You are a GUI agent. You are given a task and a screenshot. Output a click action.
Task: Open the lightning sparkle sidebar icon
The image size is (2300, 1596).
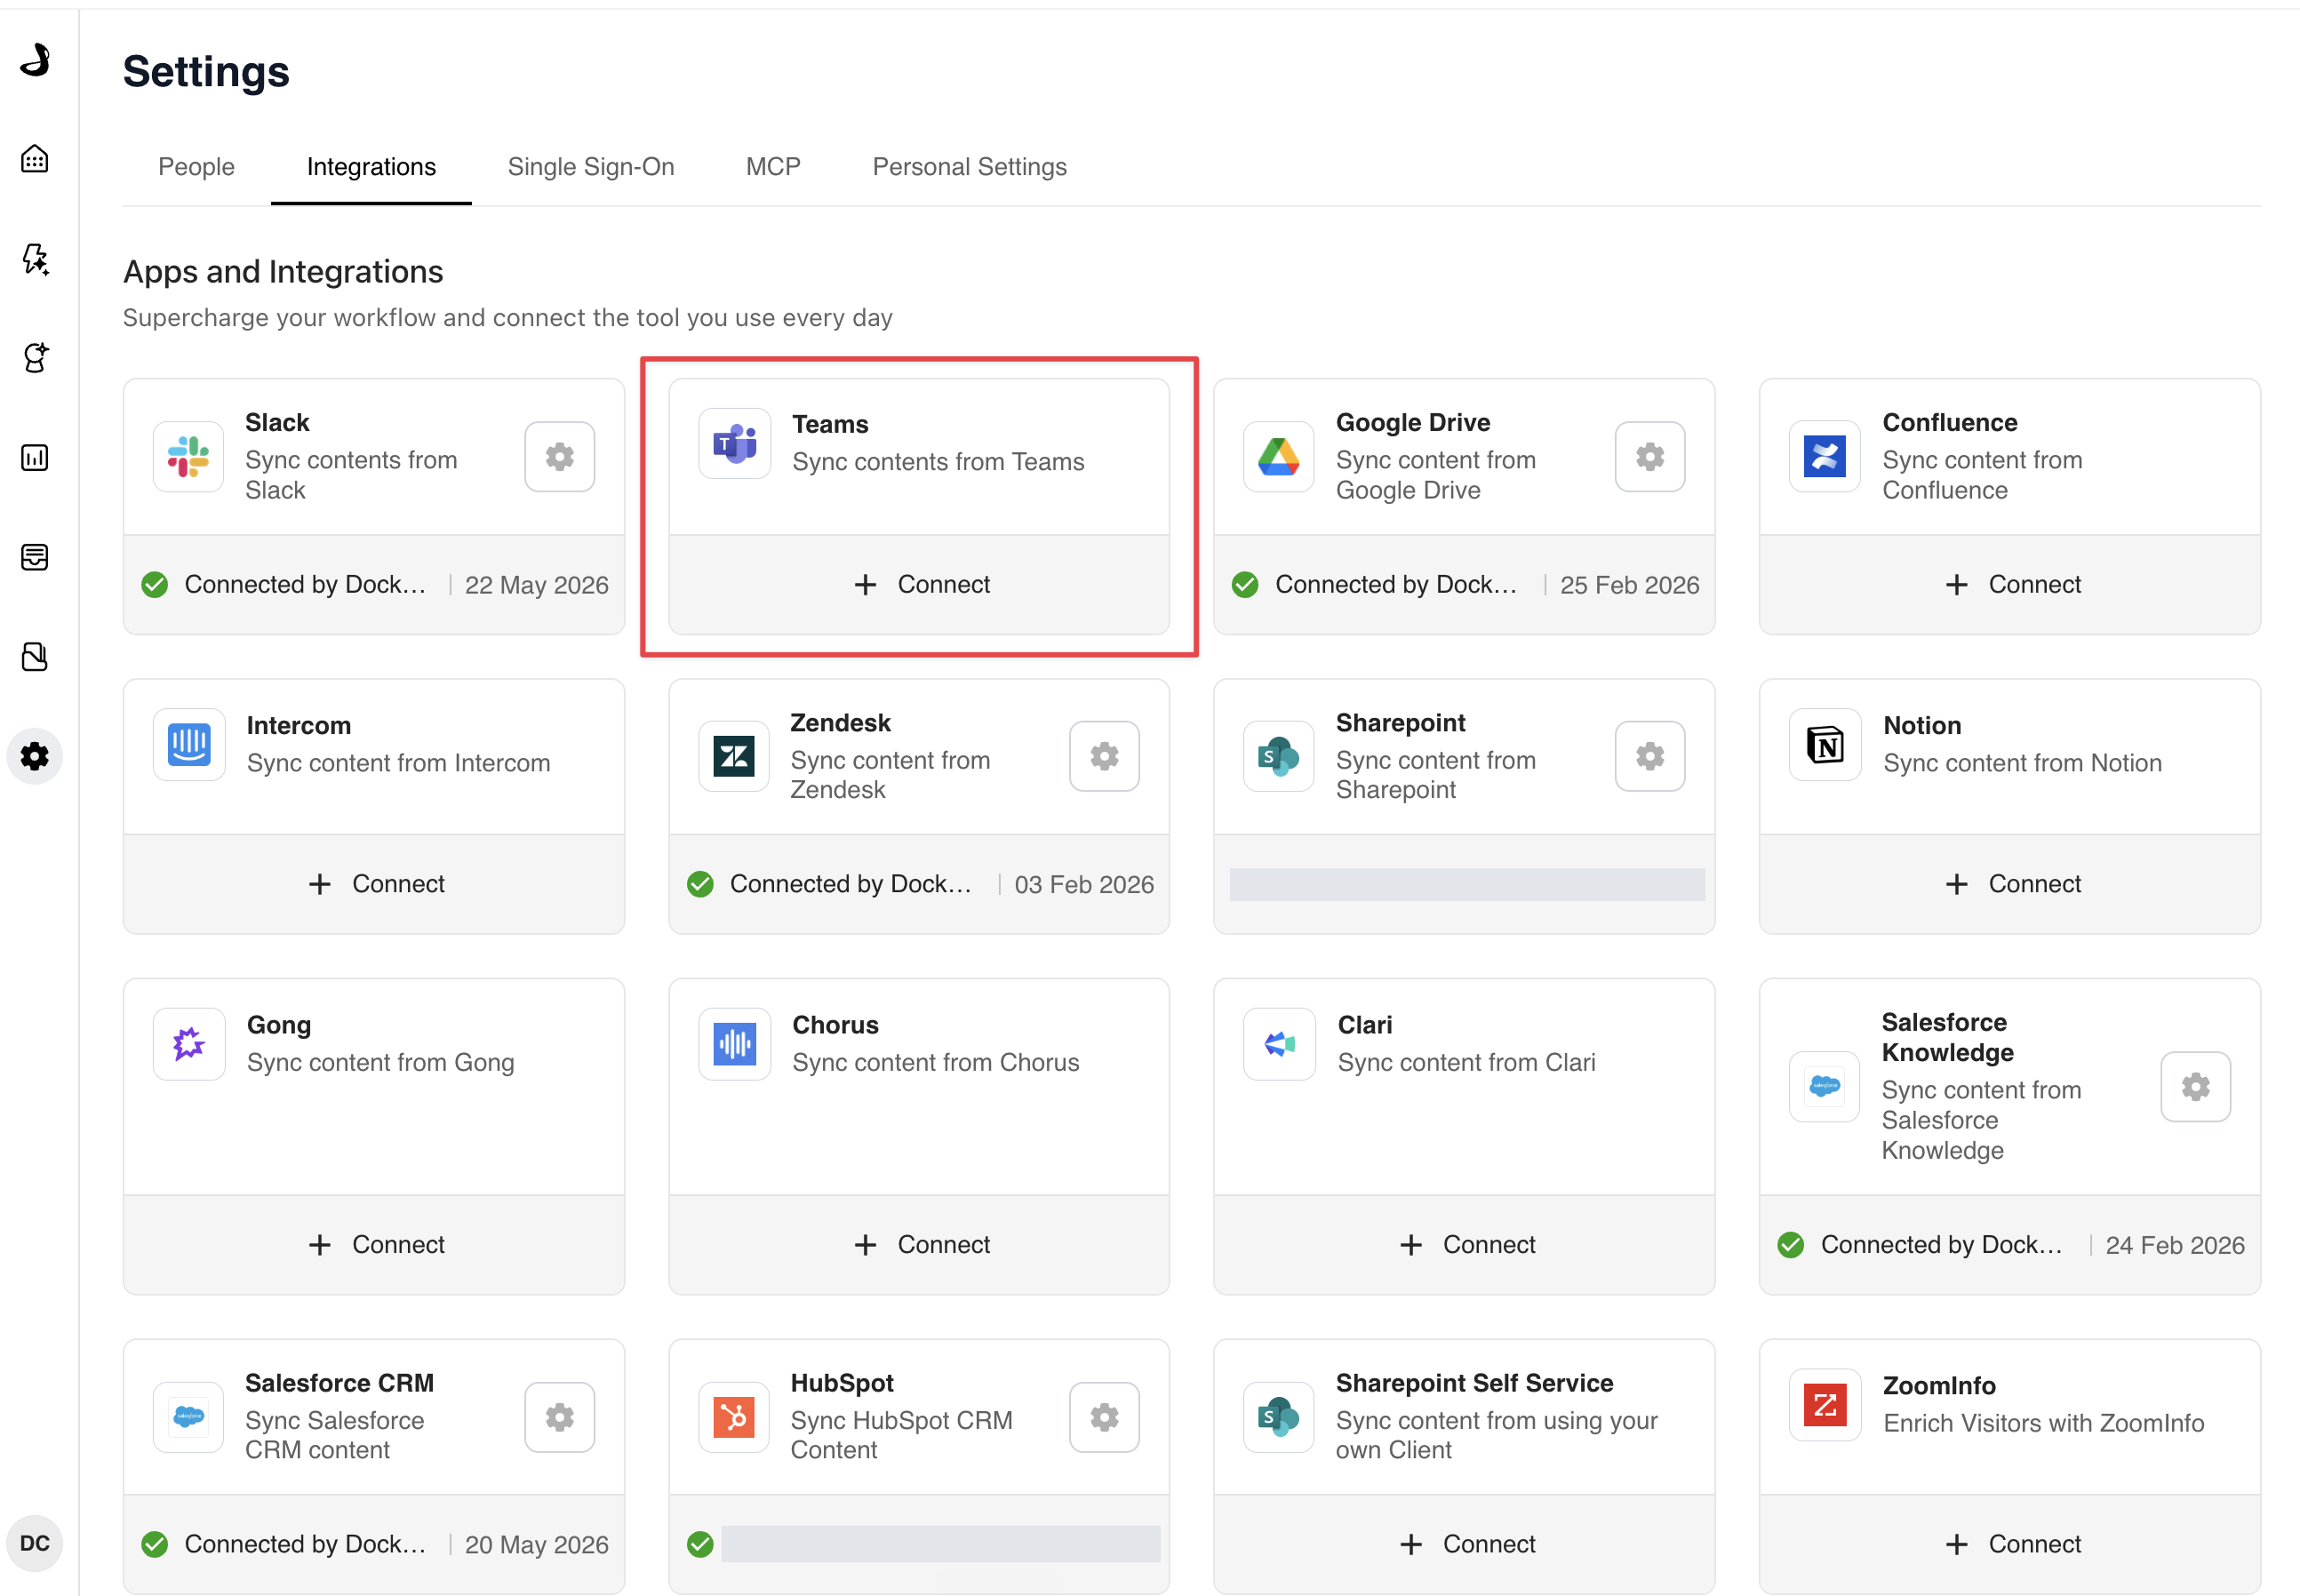tap(35, 259)
